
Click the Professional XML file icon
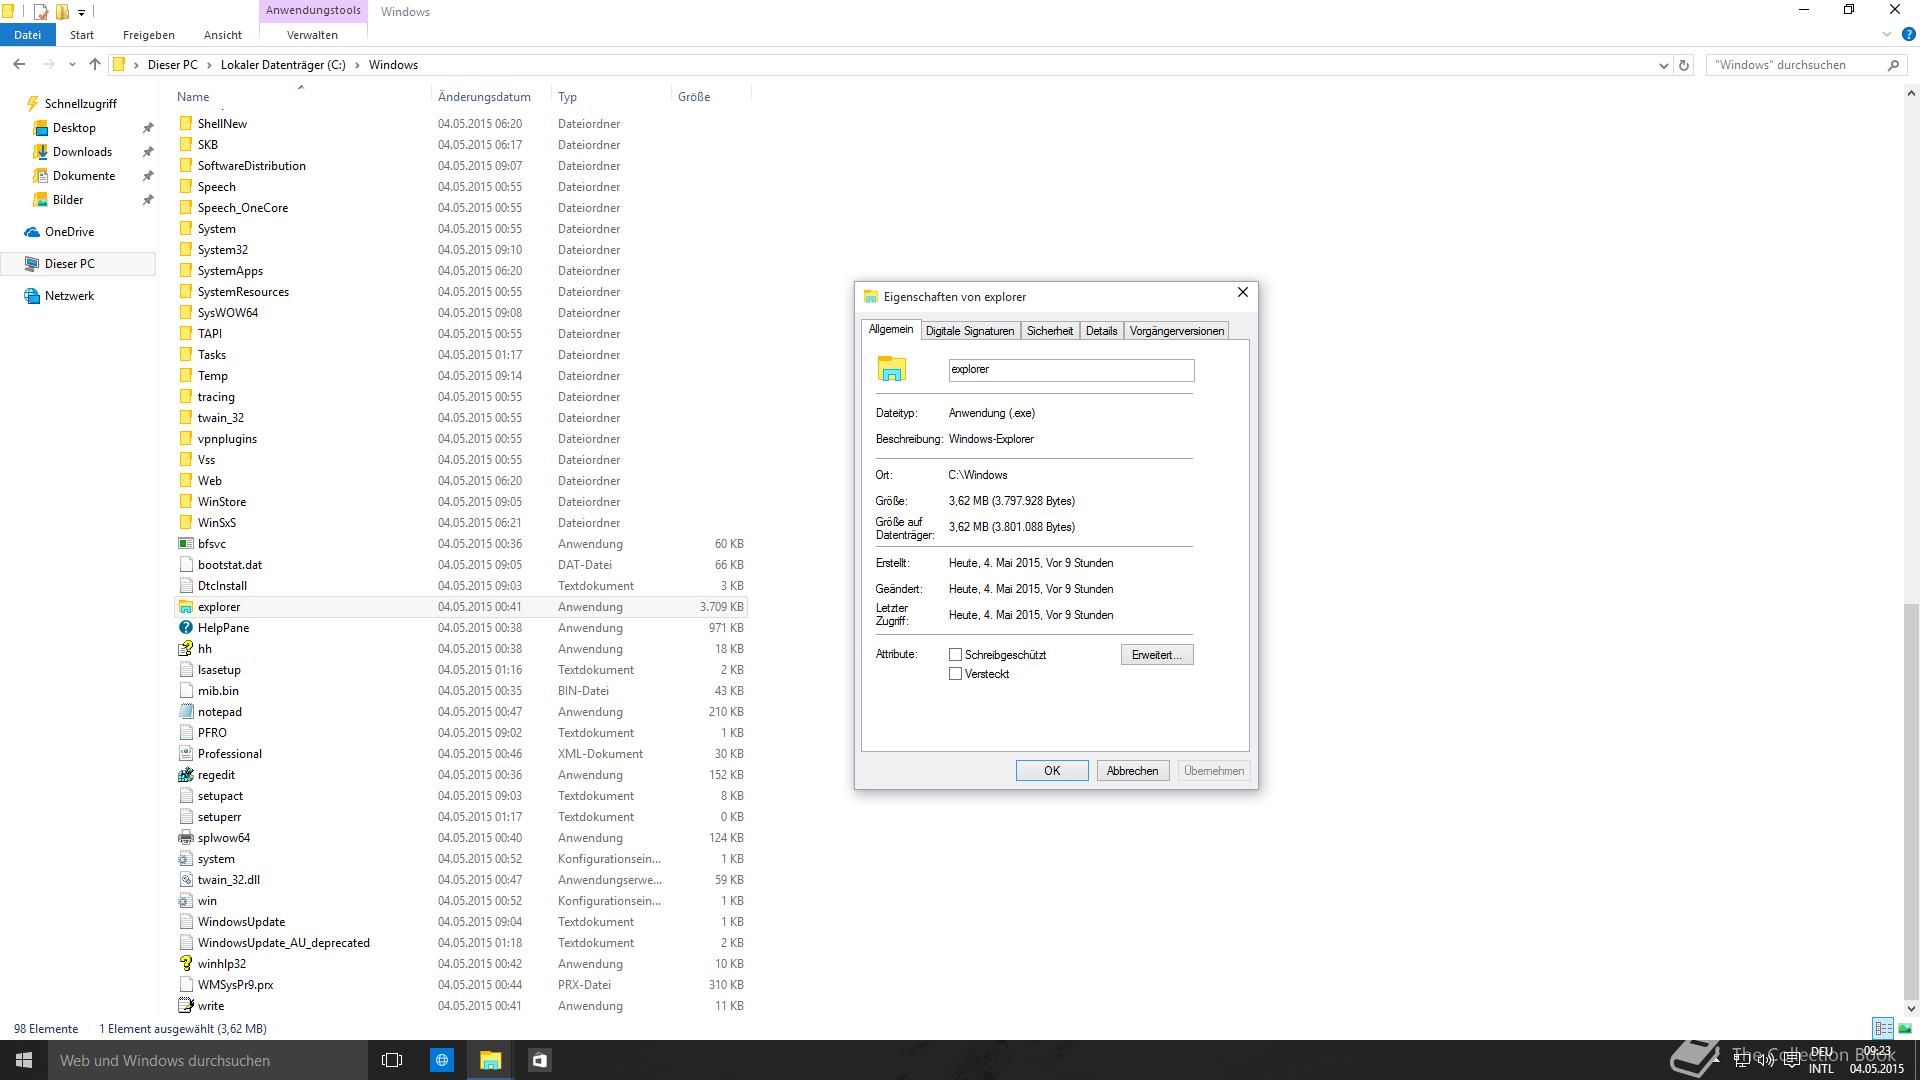pyautogui.click(x=185, y=754)
